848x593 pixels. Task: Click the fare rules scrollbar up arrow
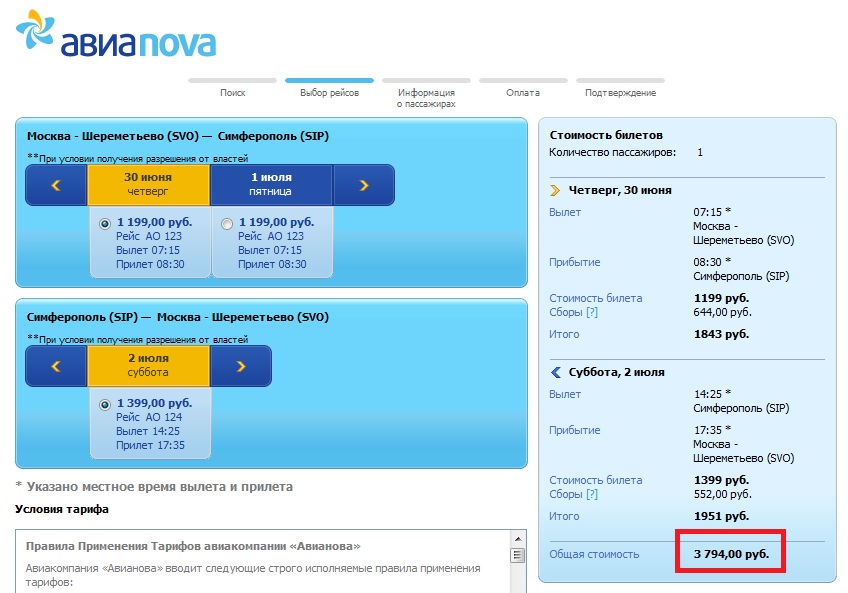click(518, 555)
